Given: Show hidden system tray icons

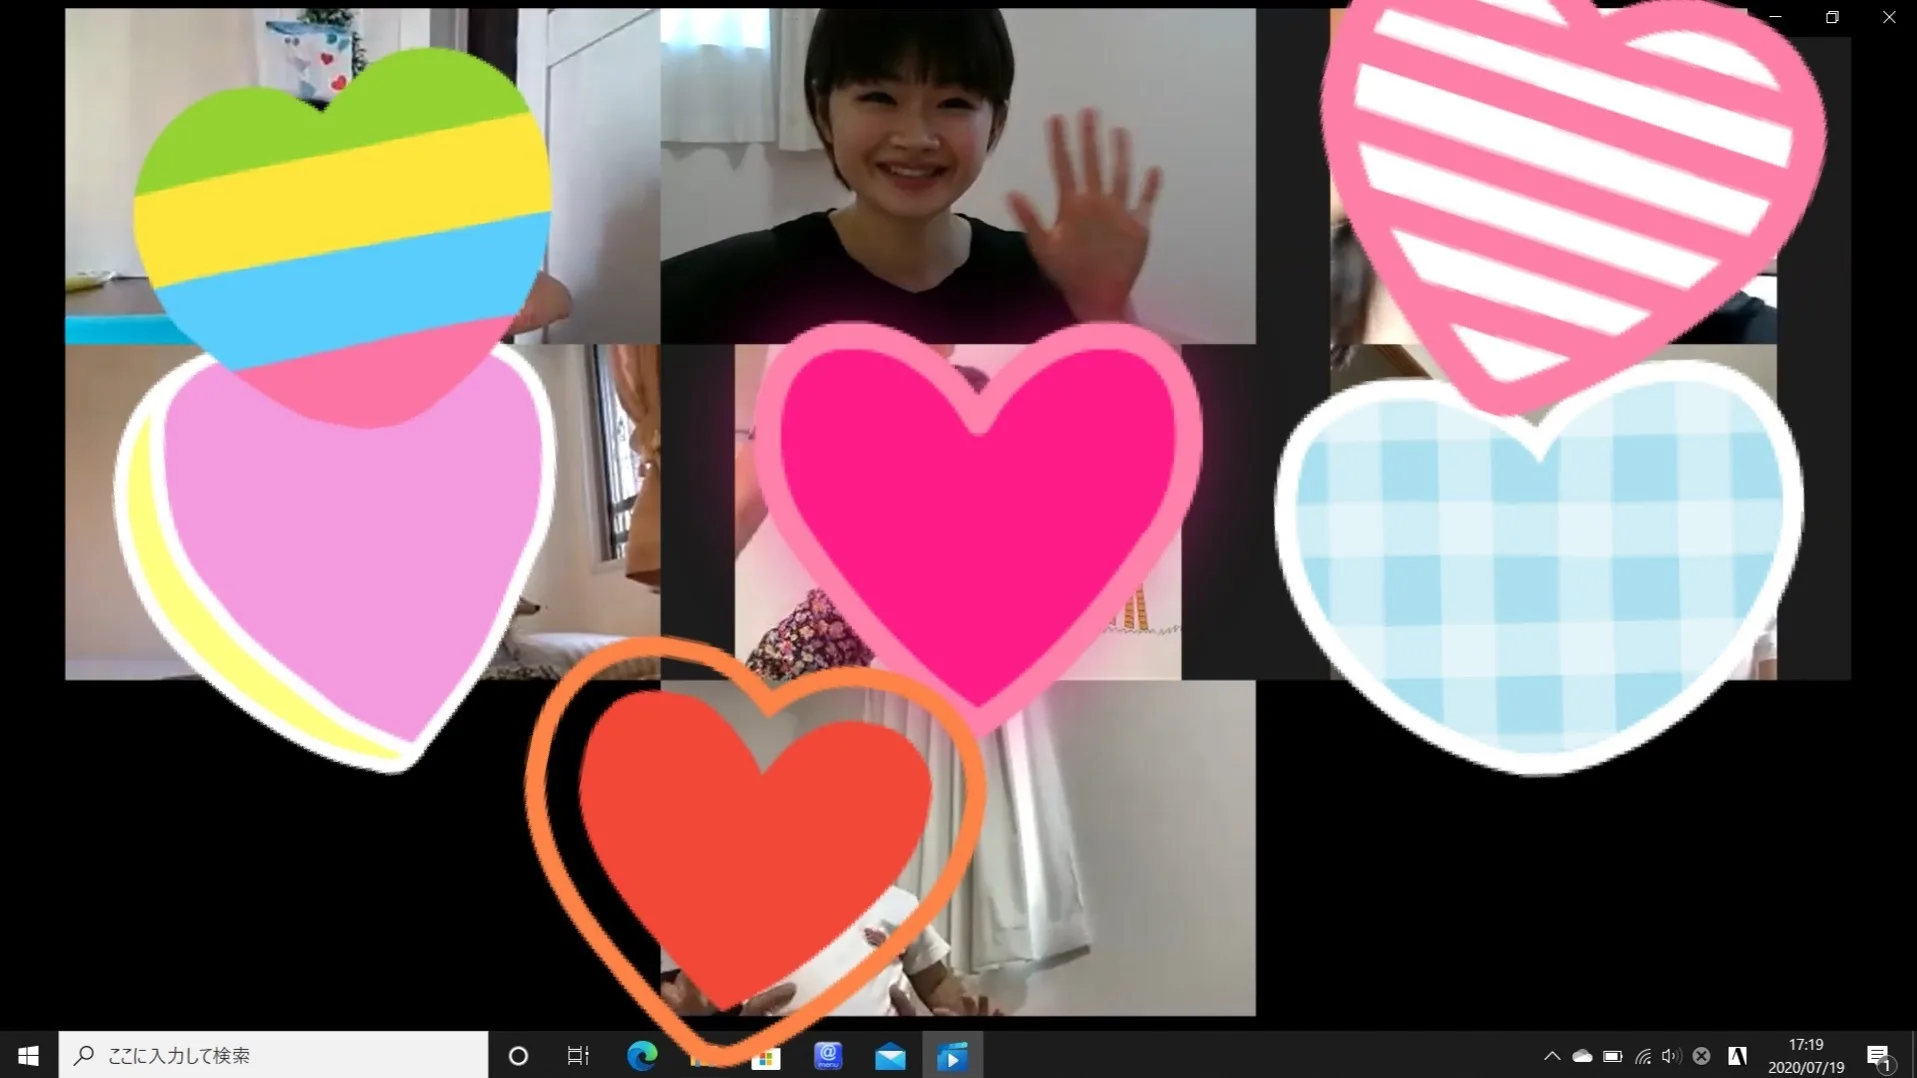Looking at the screenshot, I should 1552,1056.
